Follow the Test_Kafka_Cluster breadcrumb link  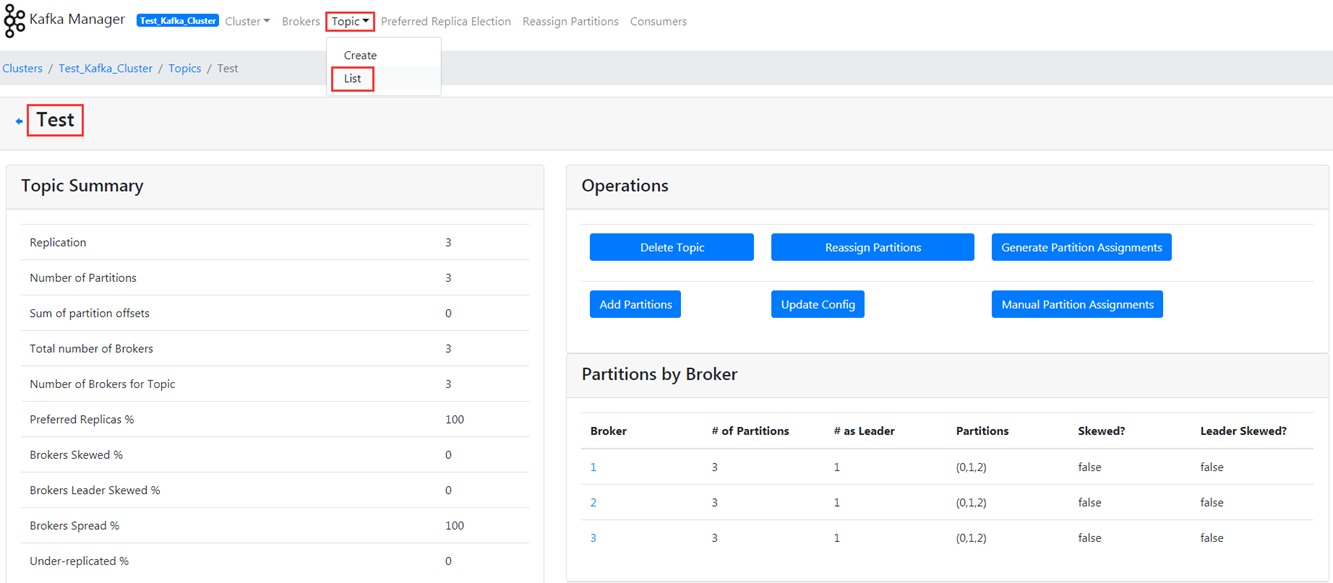(106, 68)
